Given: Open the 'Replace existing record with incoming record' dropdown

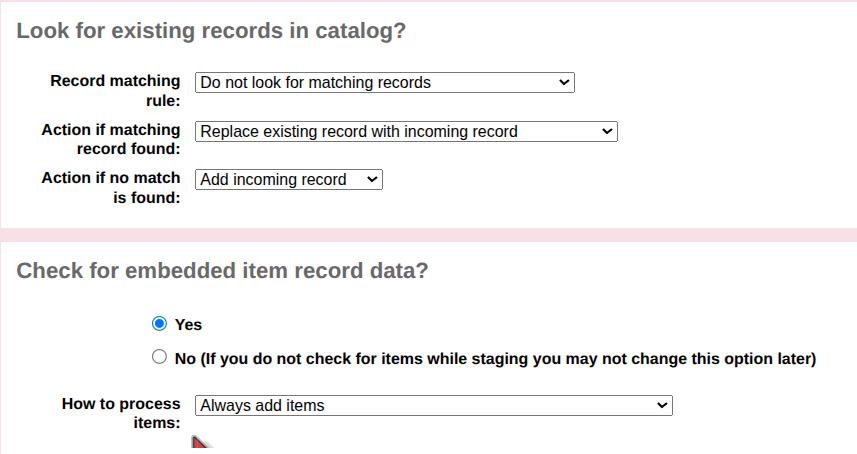Looking at the screenshot, I should pyautogui.click(x=406, y=132).
